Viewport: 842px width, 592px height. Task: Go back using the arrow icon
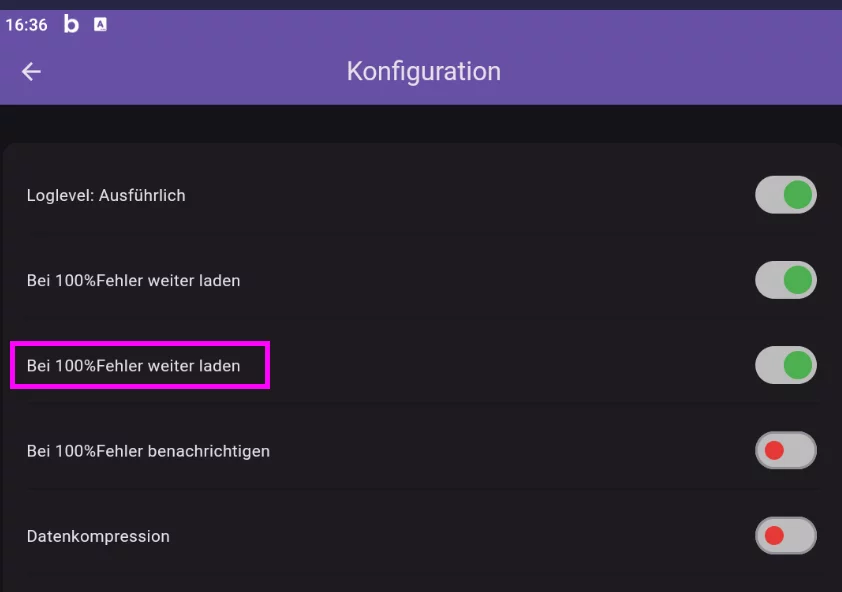click(x=31, y=71)
